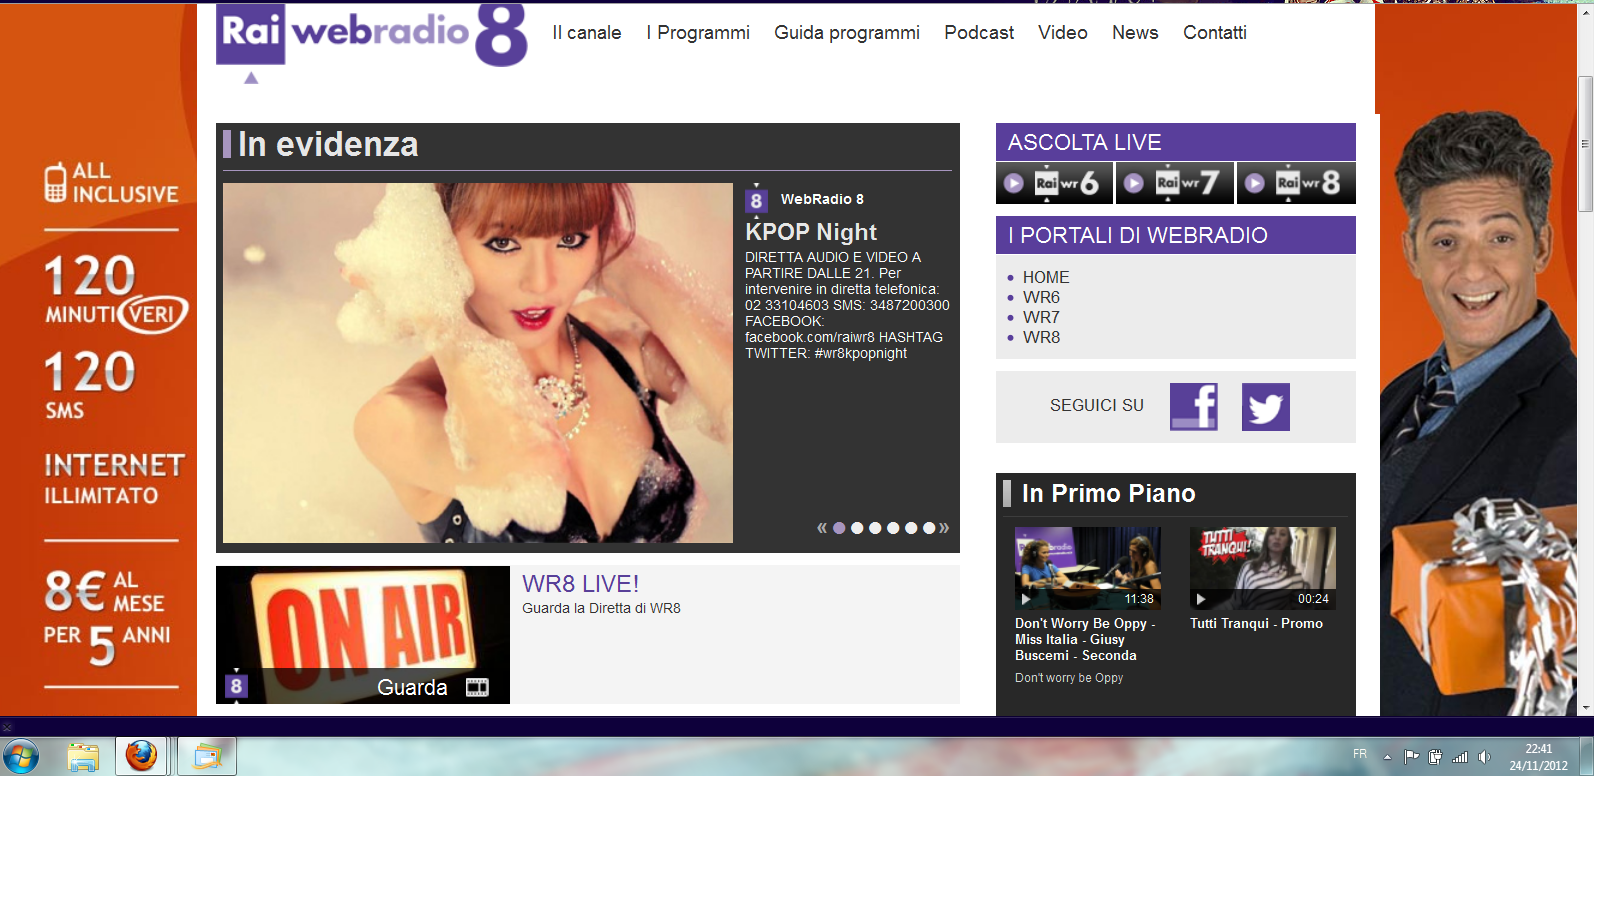Open the Podcast menu item
Image resolution: width=1600 pixels, height=900 pixels.
(x=978, y=33)
